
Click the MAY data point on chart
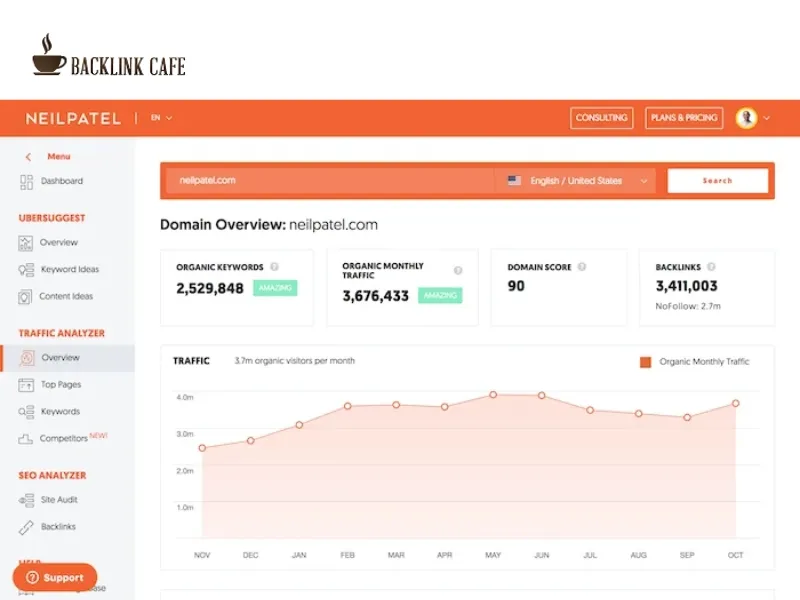coord(493,394)
